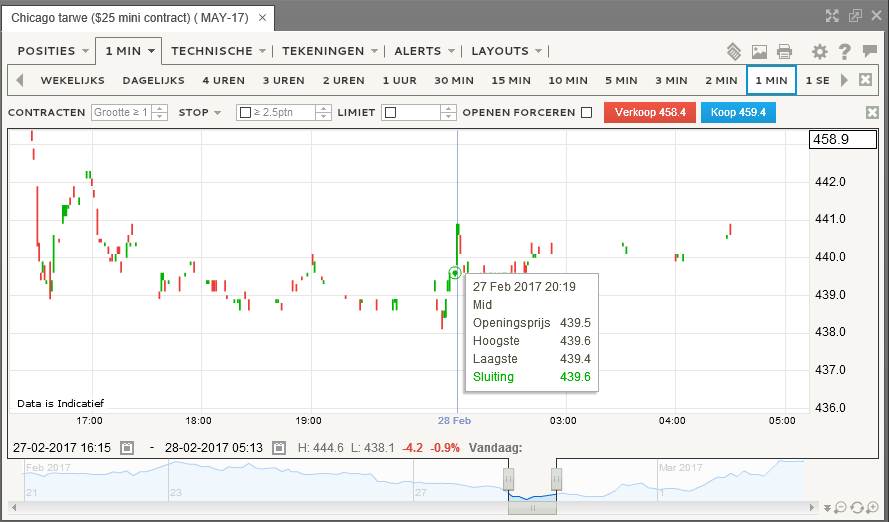Select the 15 MIN timeframe
This screenshot has height=522, width=889.
click(x=511, y=80)
